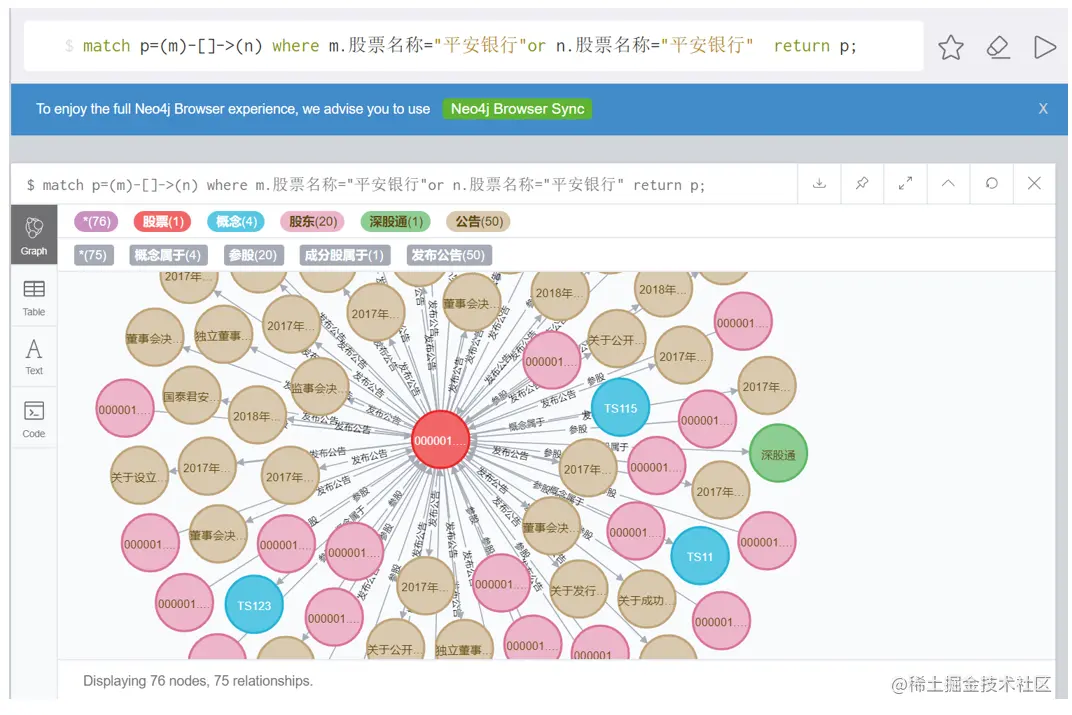Select the red central 000001 stock node
The height and width of the screenshot is (715, 1072).
pos(440,440)
